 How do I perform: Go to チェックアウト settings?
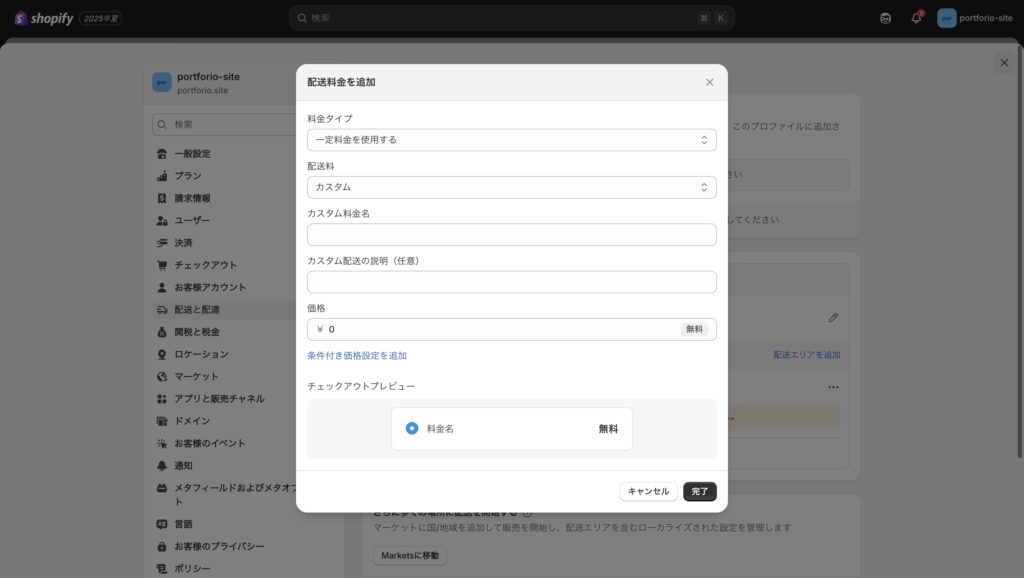pos(205,265)
